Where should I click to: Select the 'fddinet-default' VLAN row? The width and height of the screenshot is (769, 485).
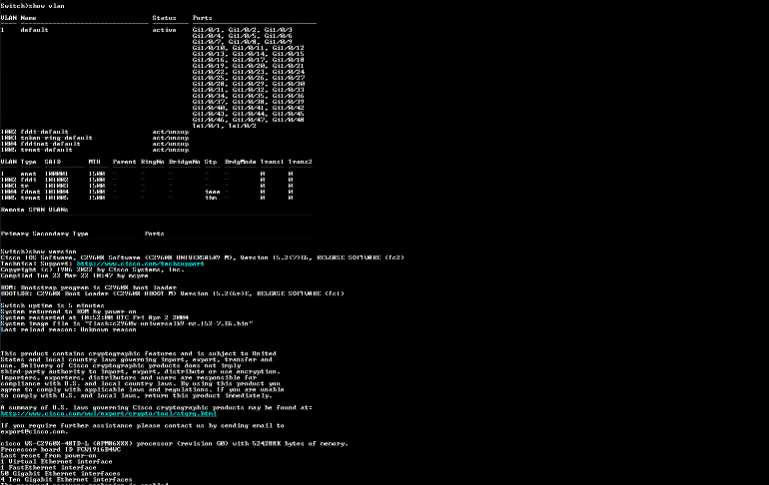pos(95,144)
